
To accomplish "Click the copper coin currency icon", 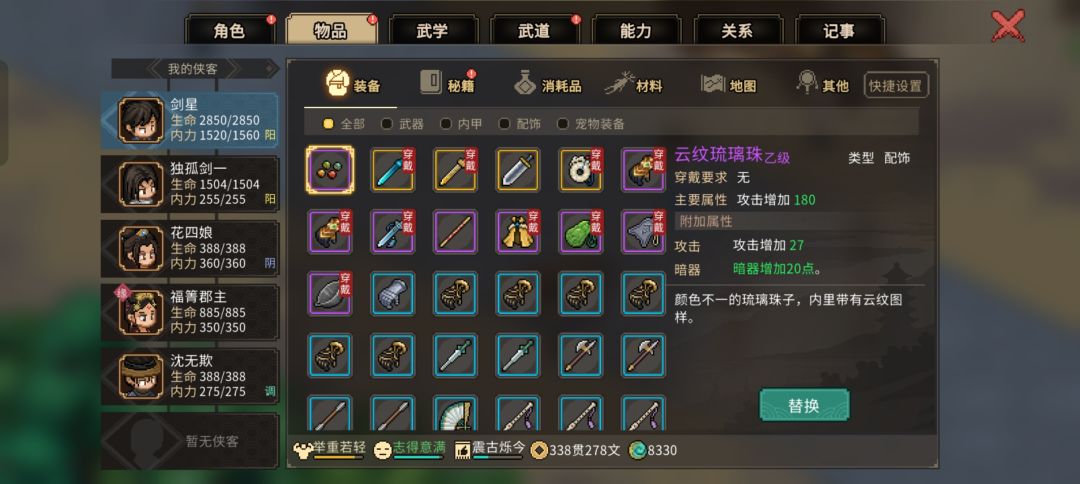I will click(x=540, y=450).
